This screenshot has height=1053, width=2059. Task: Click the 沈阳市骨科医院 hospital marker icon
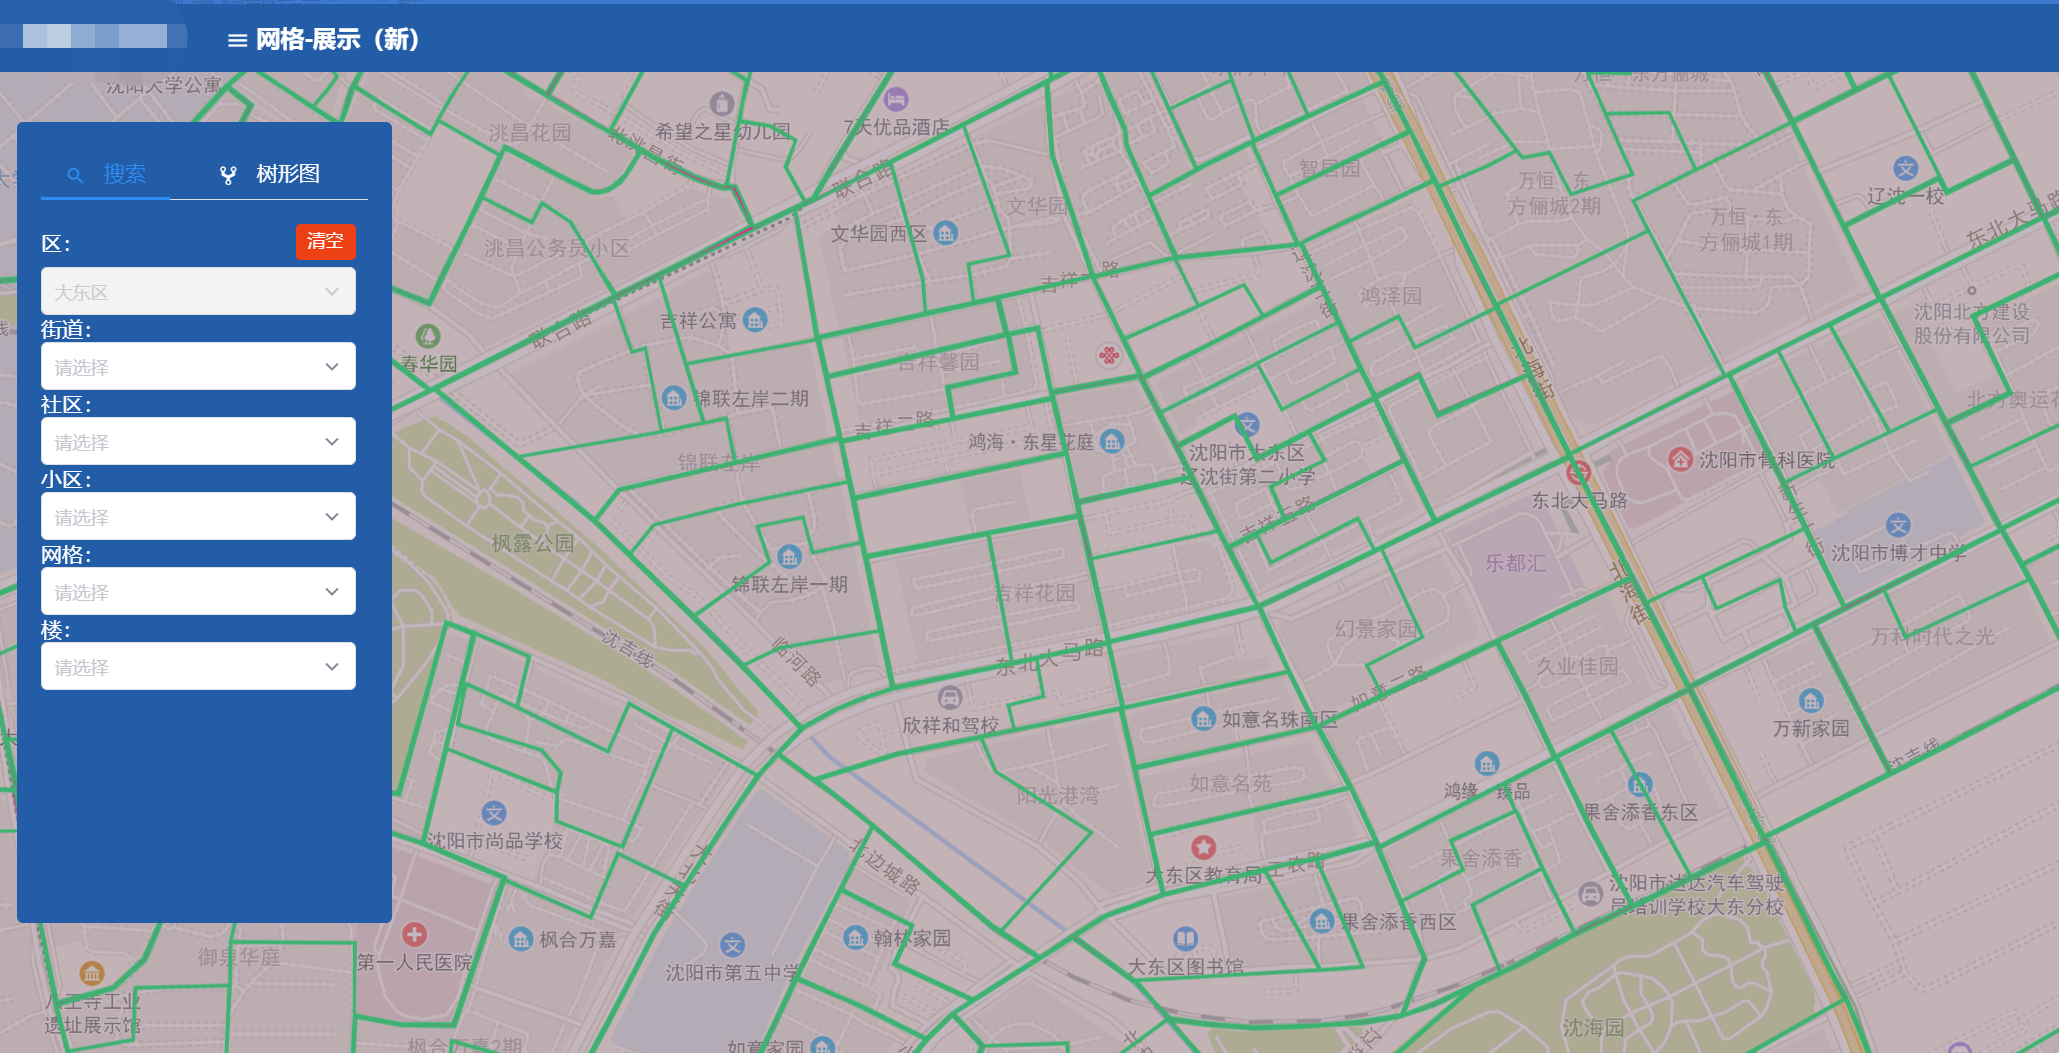pyautogui.click(x=1680, y=460)
